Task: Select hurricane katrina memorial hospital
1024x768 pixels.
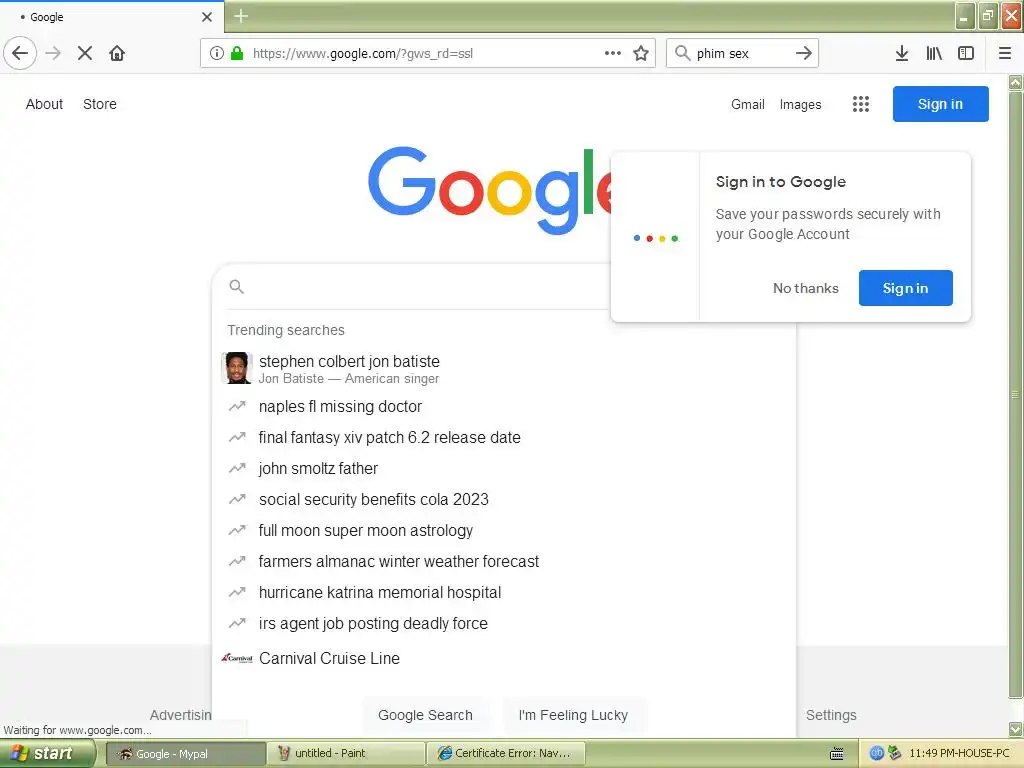Action: [x=504, y=592]
